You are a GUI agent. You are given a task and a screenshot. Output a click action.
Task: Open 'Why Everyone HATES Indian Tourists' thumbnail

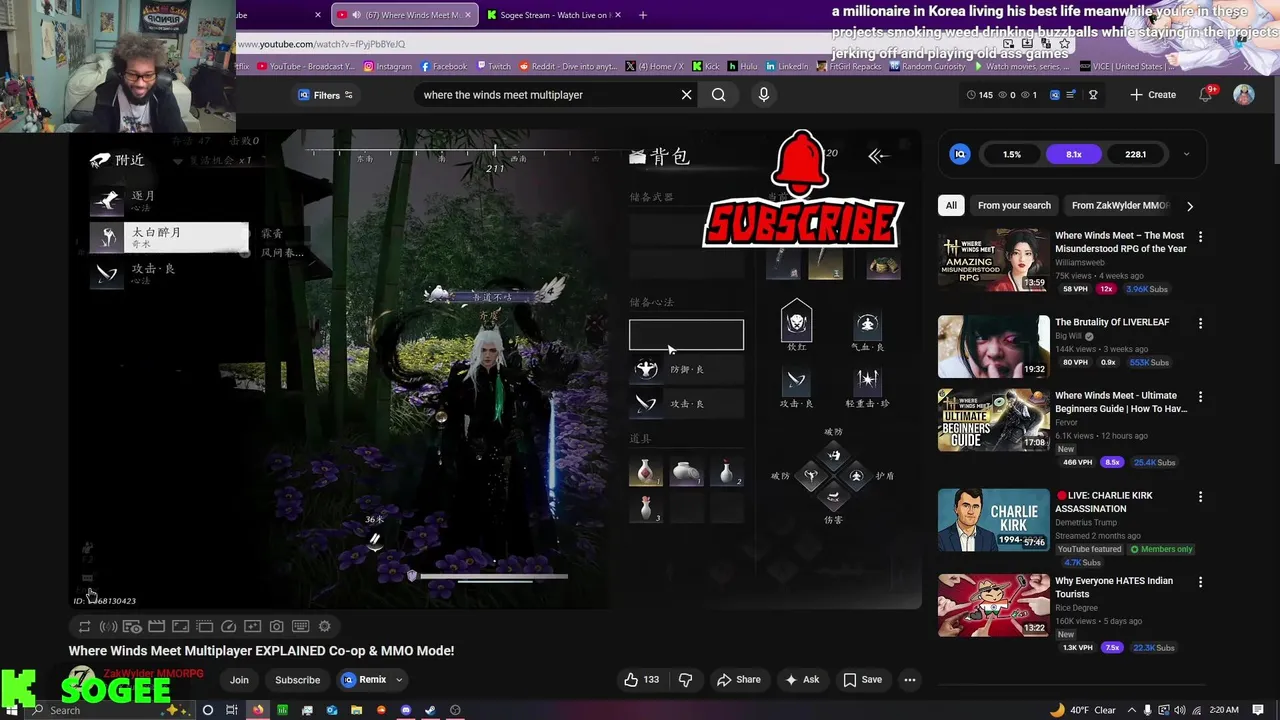tap(993, 605)
